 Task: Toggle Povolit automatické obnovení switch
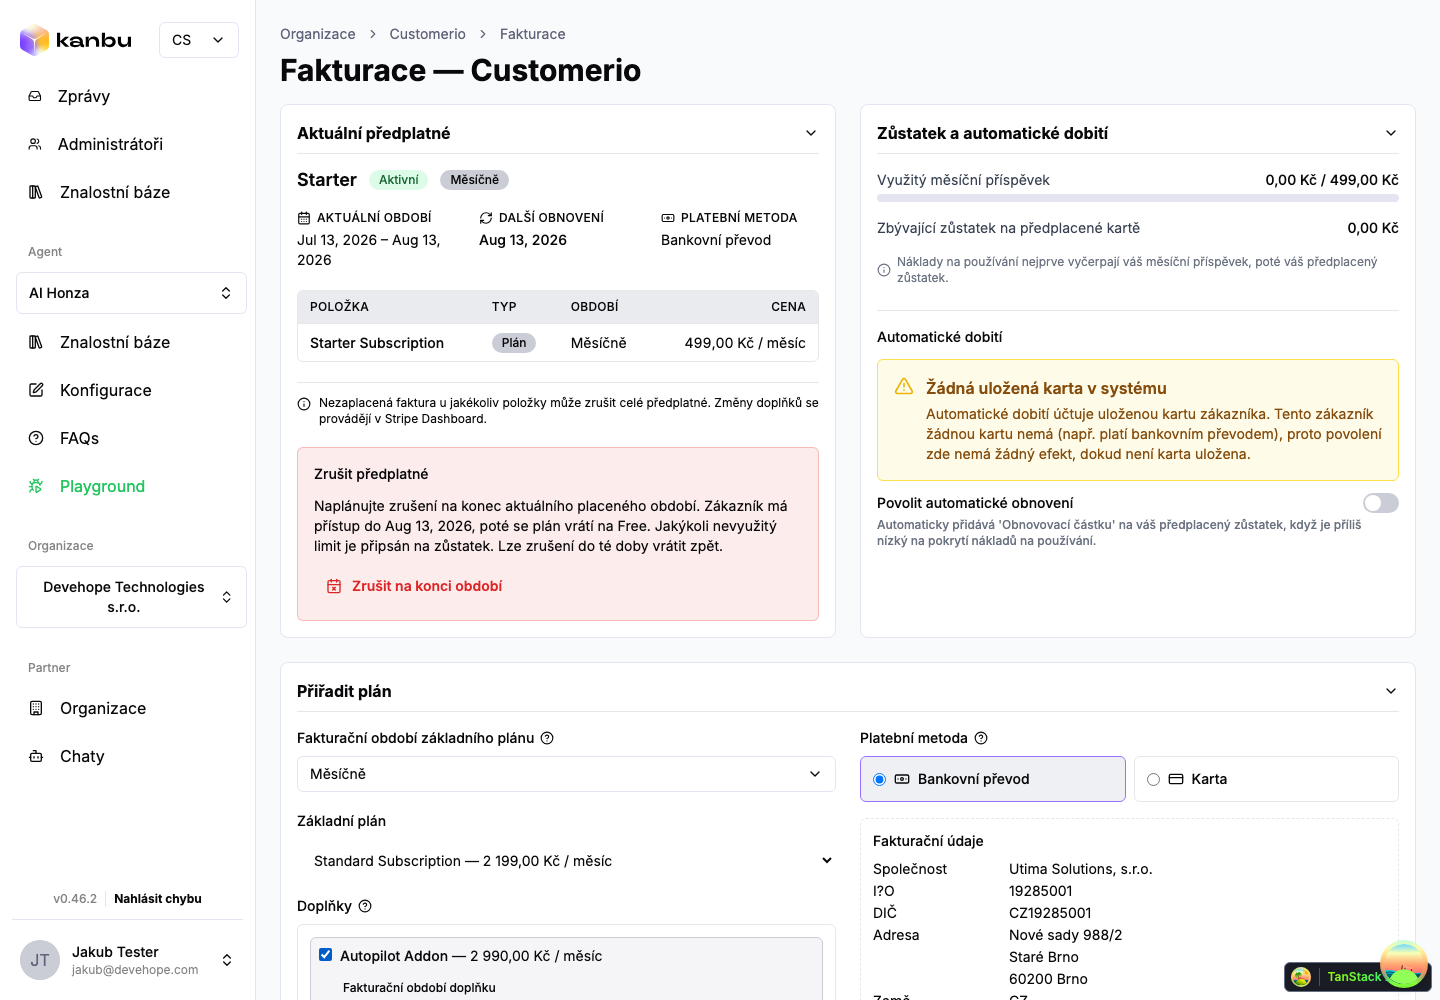(x=1381, y=503)
